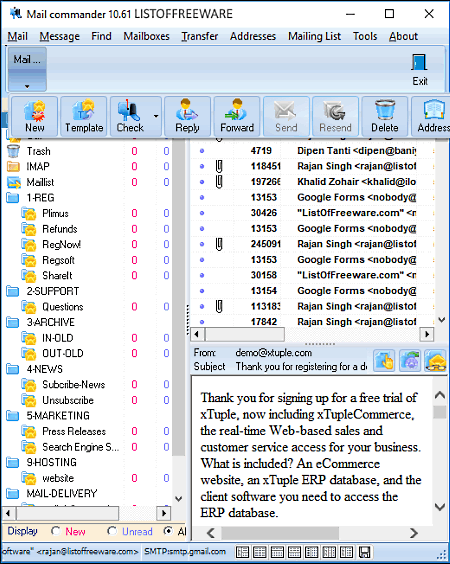Image resolution: width=450 pixels, height=564 pixels.
Task: Select message from Dipen Tanti
Action: pyautogui.click(x=312, y=151)
